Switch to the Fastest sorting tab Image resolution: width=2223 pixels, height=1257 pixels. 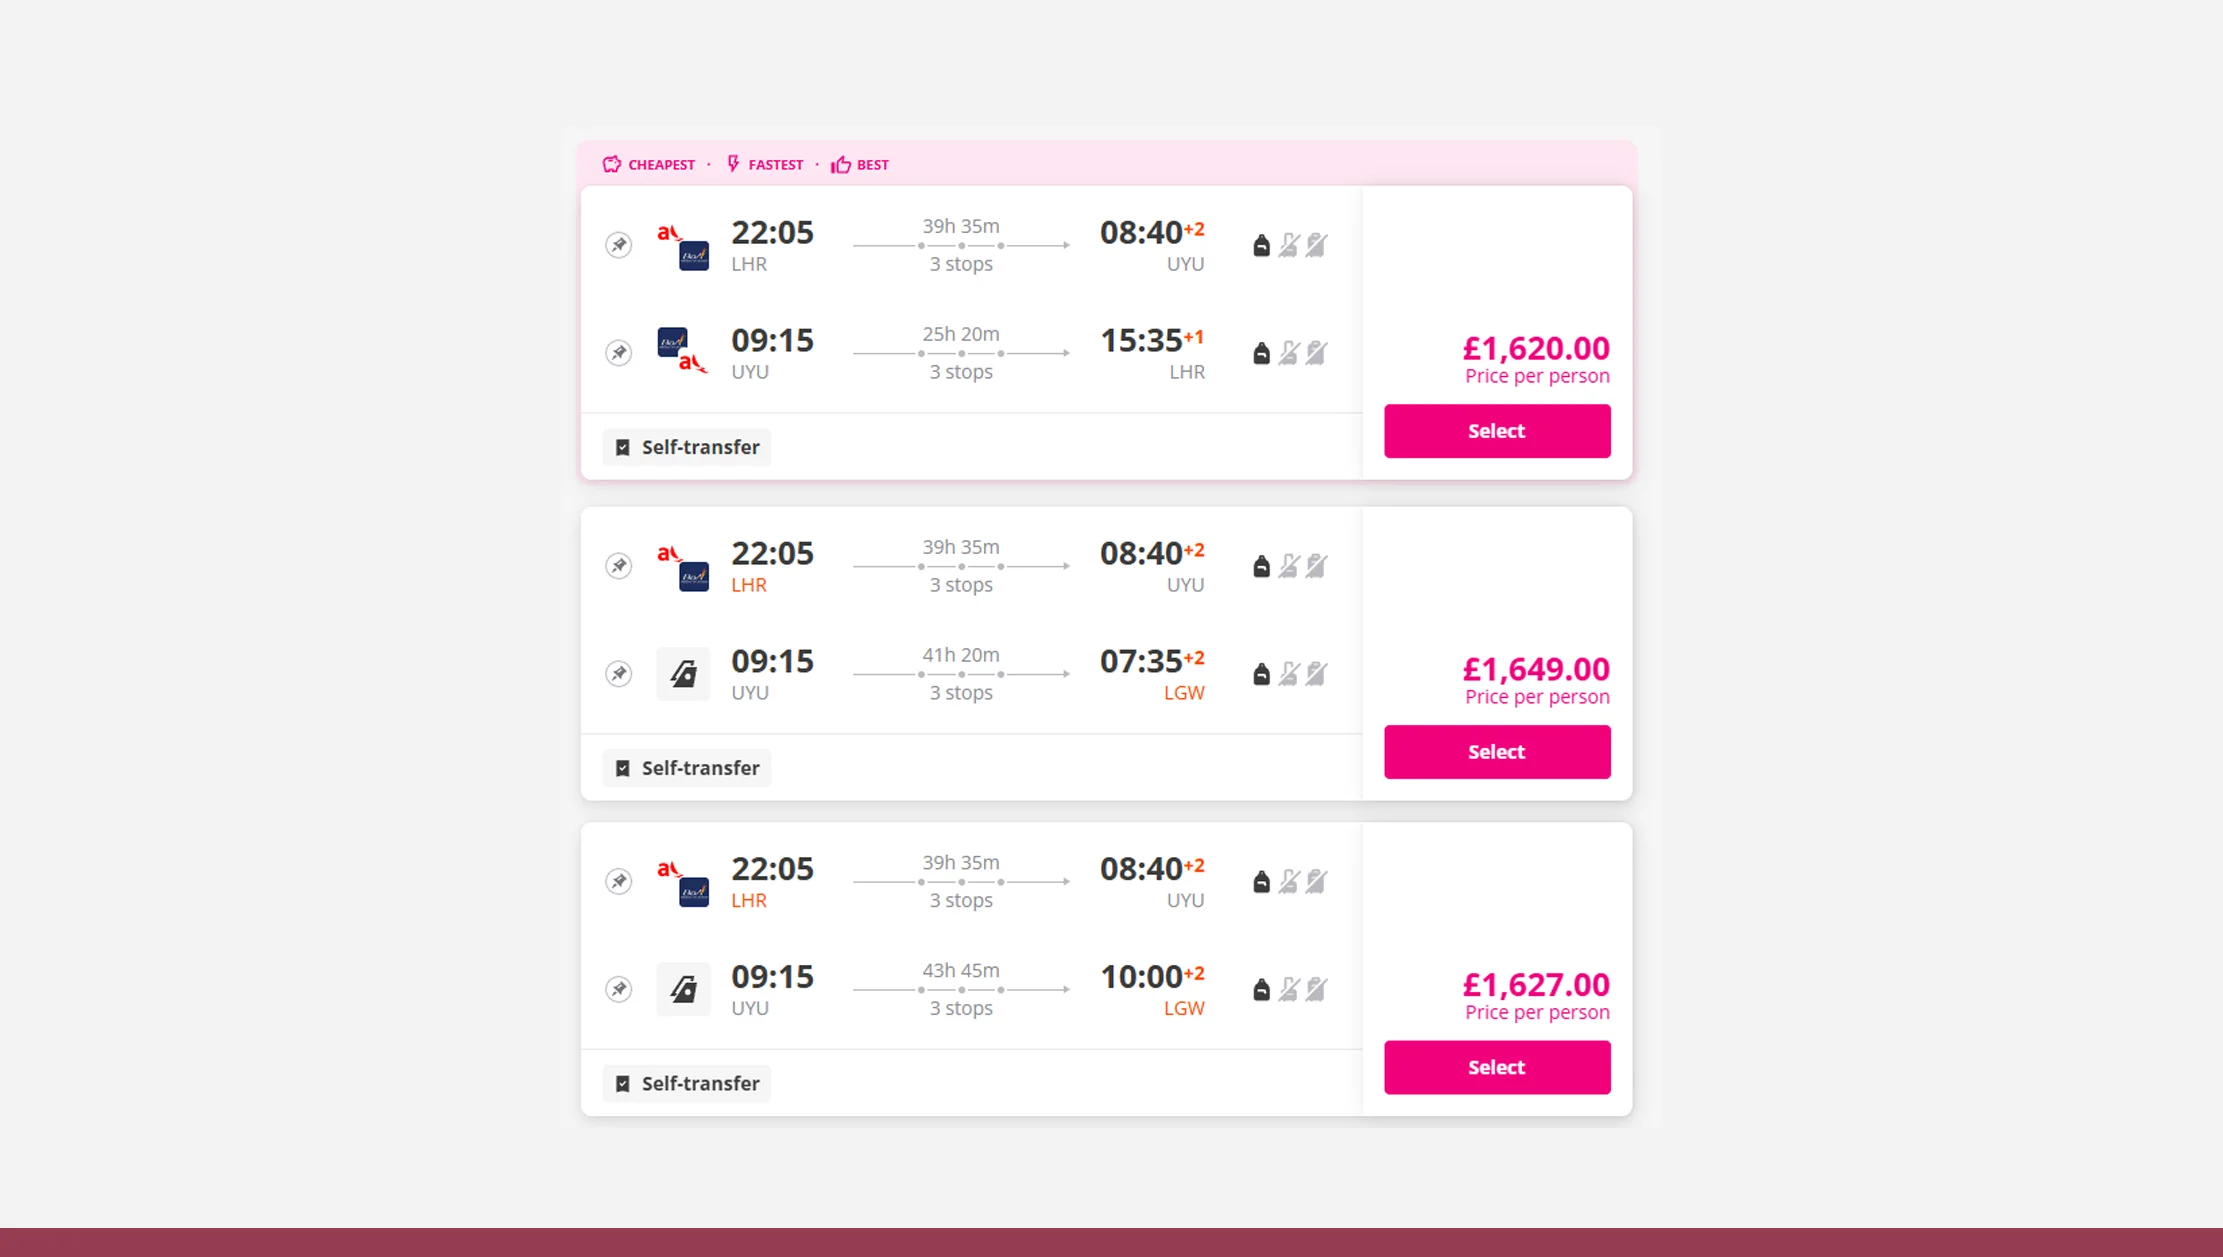[x=765, y=164]
